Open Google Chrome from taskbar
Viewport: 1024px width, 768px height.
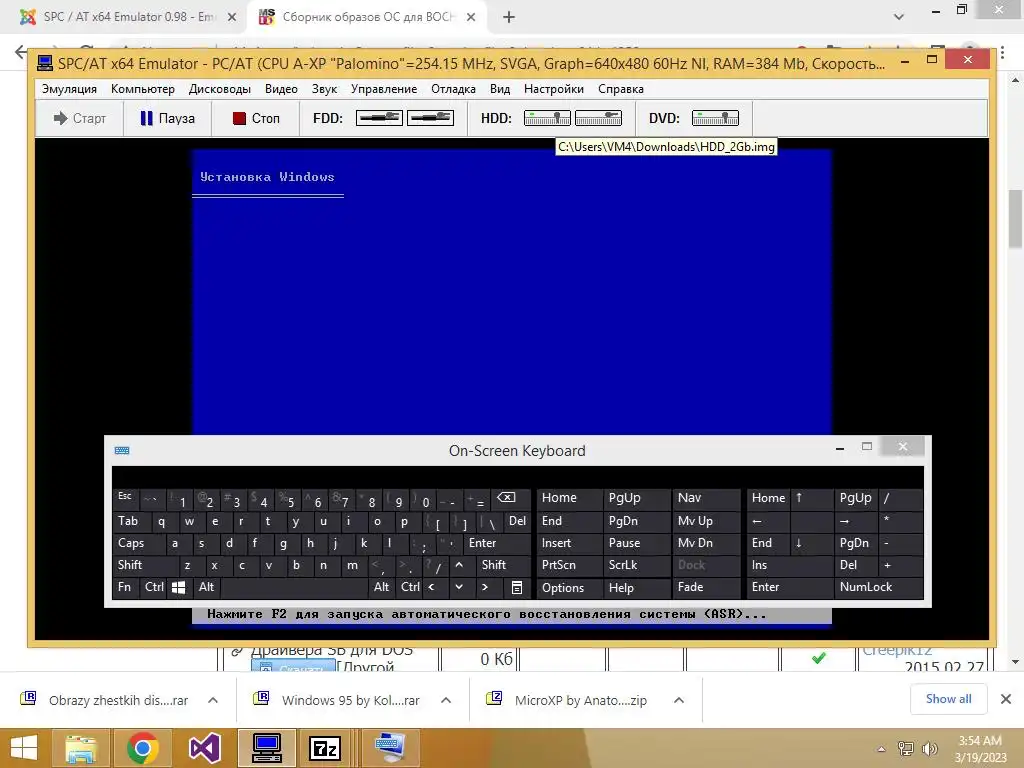[x=142, y=748]
